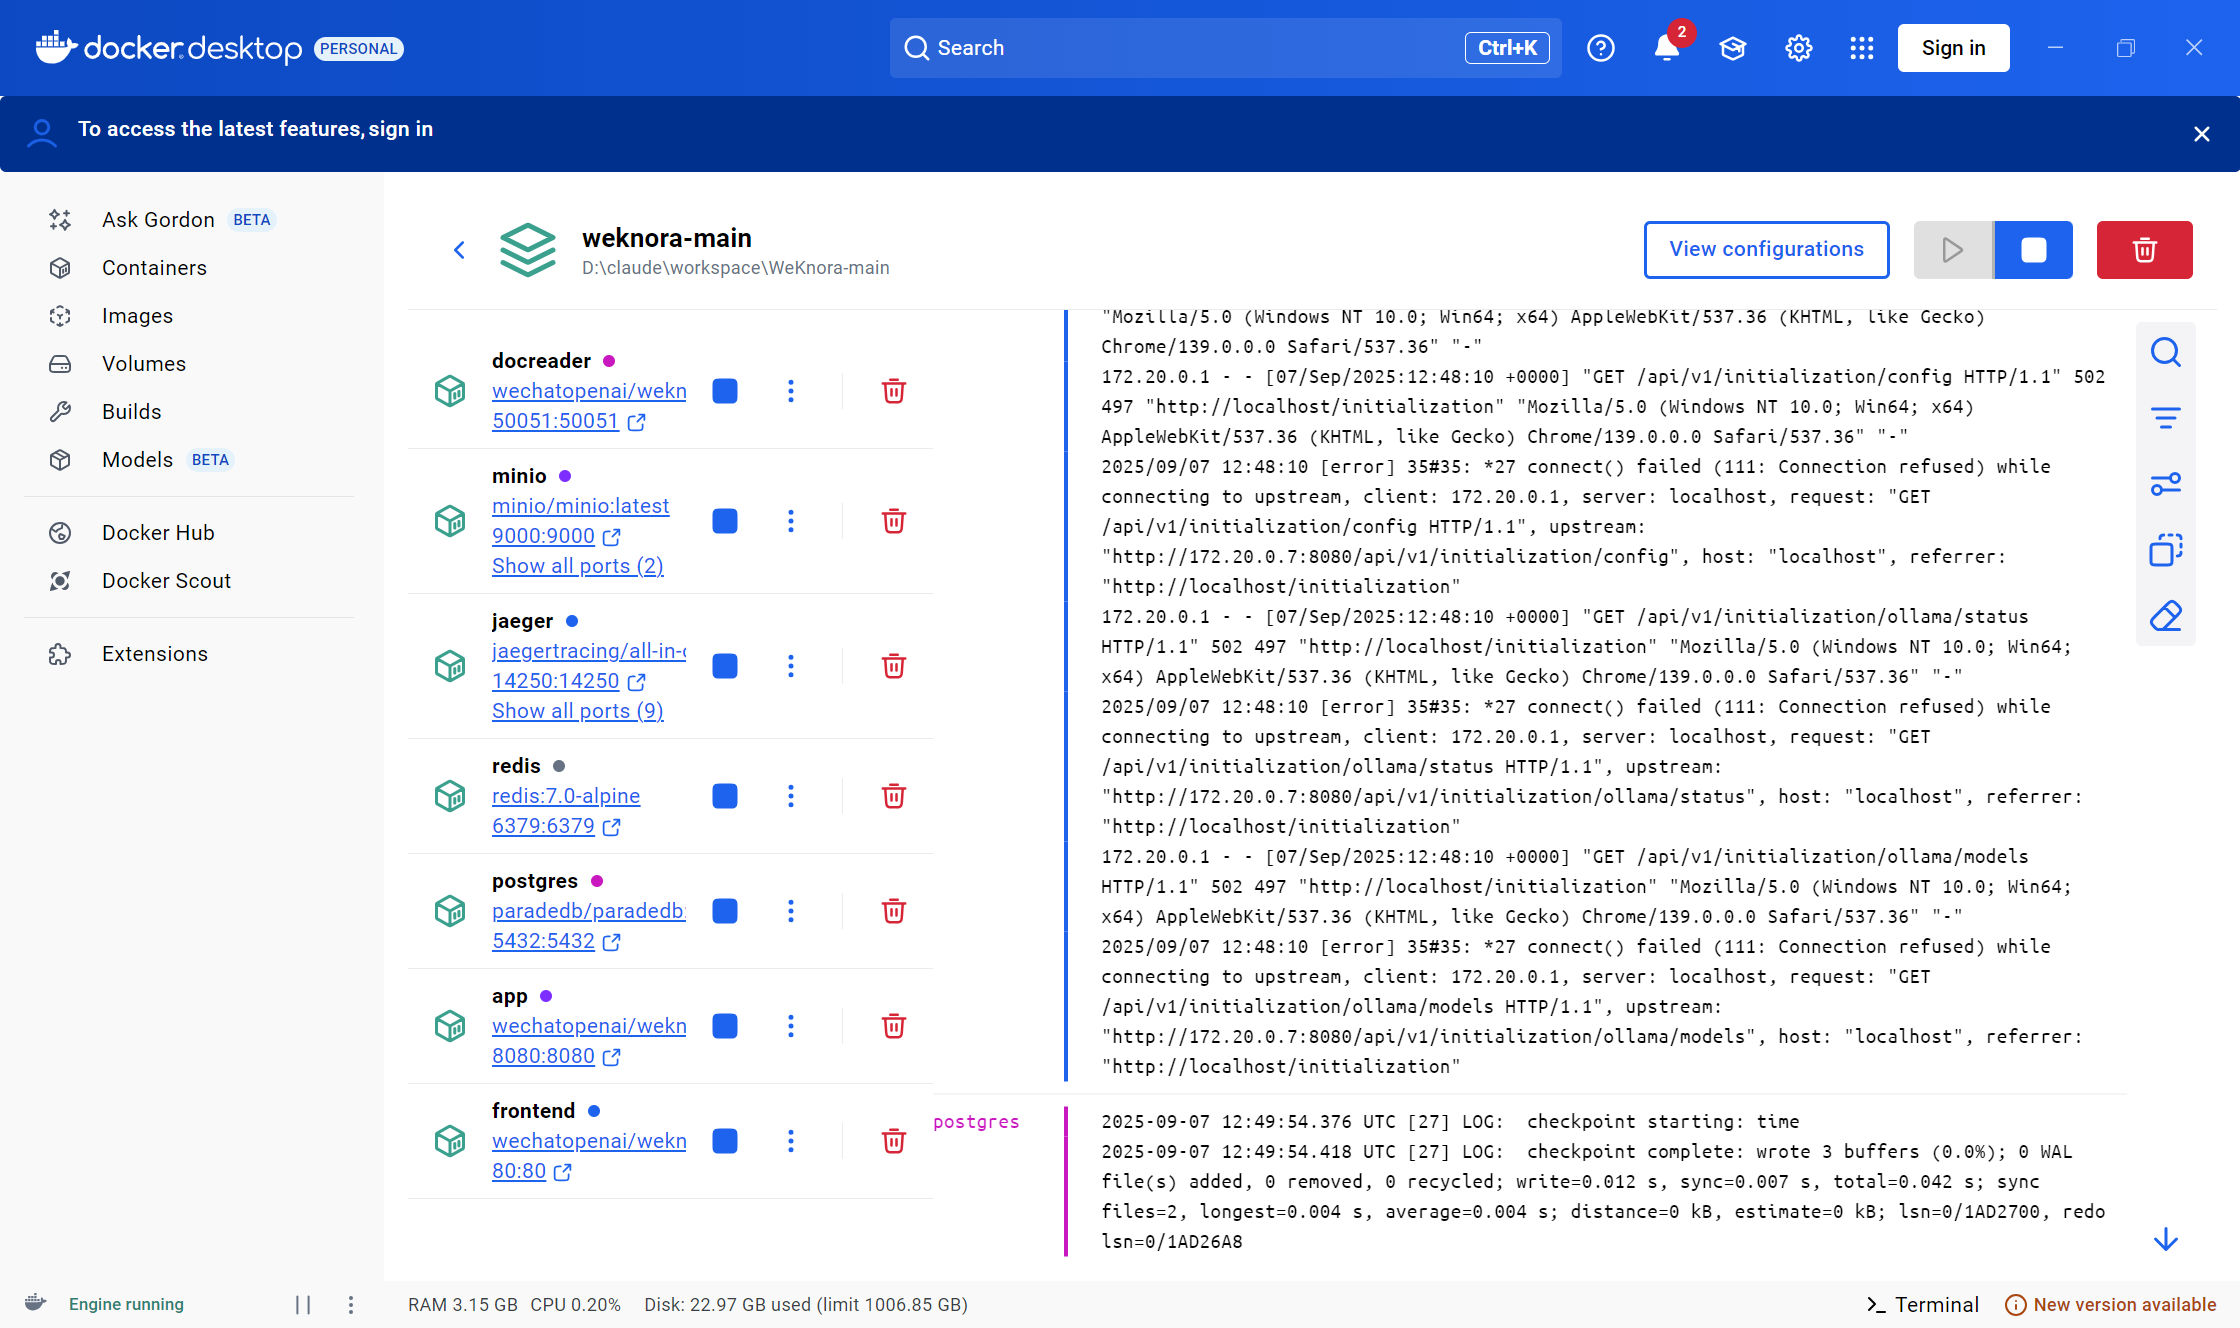Stop the docreader container

tap(725, 391)
